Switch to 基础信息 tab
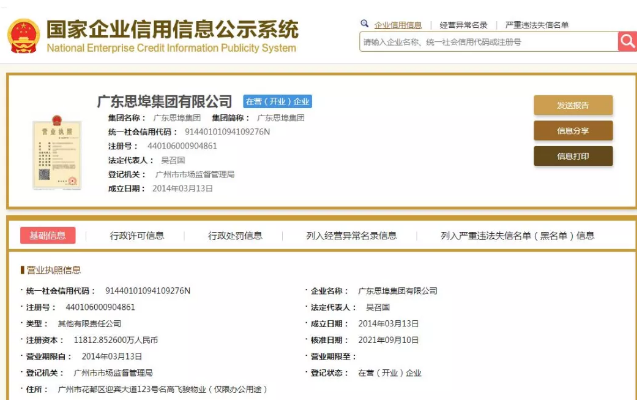 point(48,235)
